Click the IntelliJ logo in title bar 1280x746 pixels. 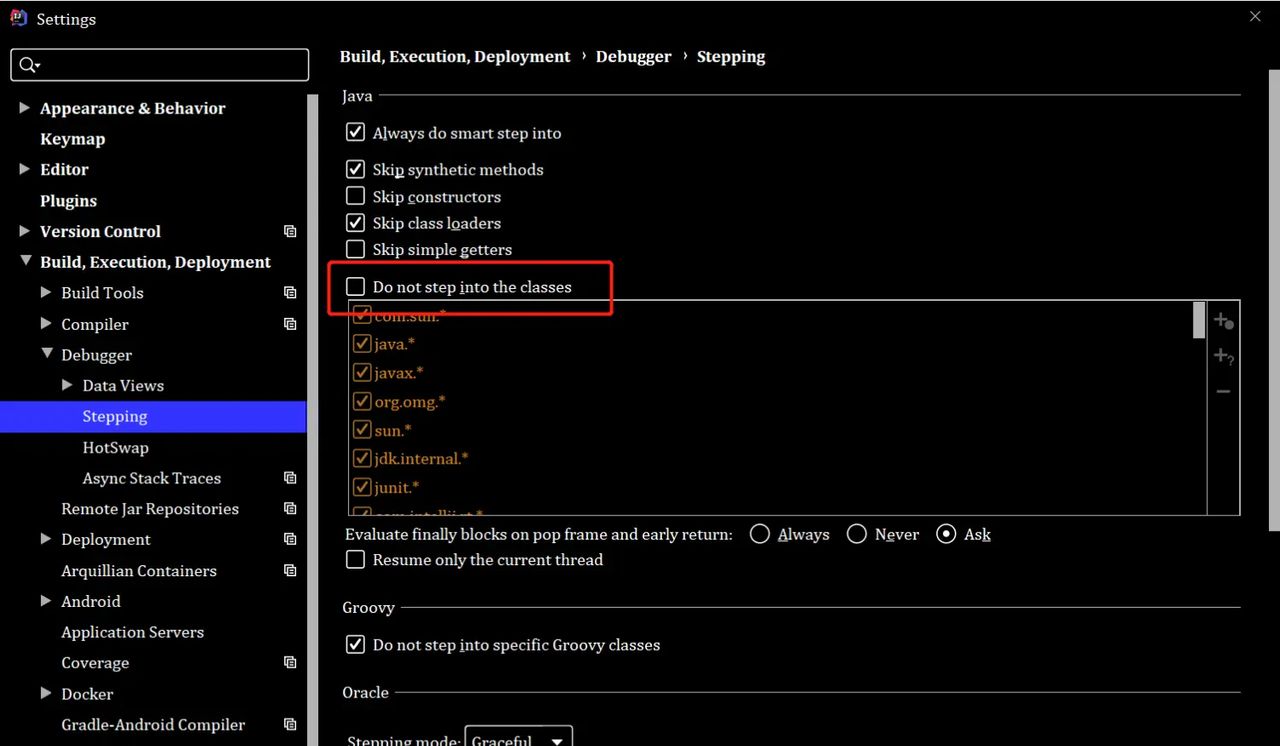[x=18, y=18]
